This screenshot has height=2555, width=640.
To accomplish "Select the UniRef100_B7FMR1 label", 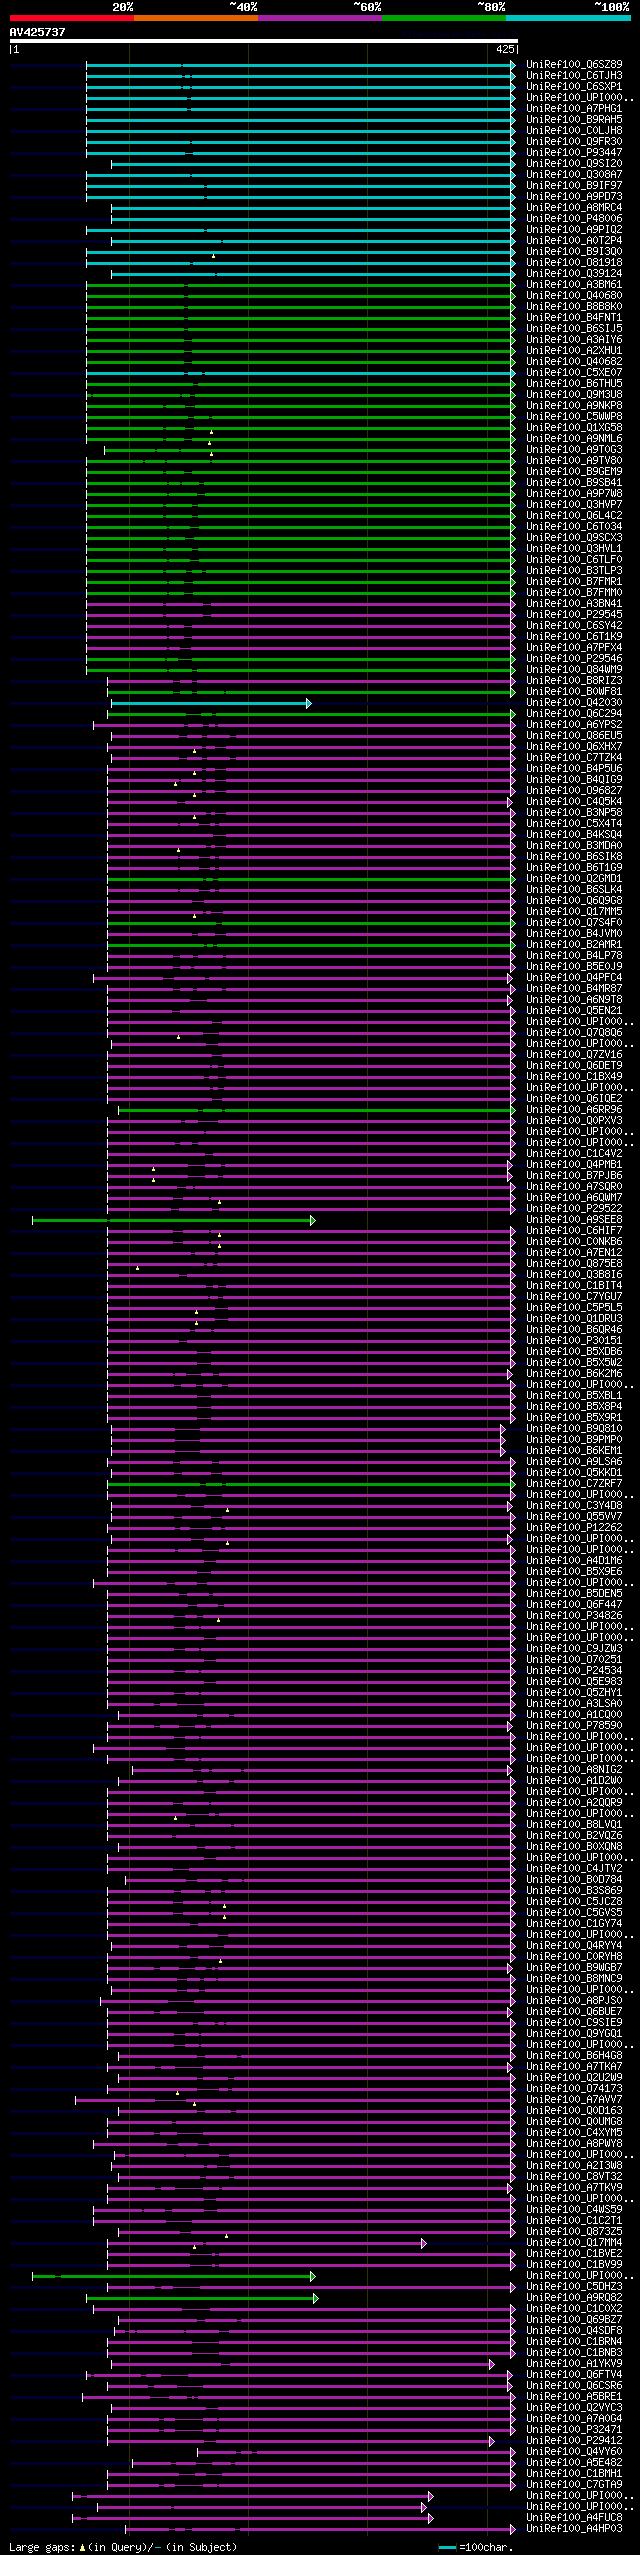I will [574, 582].
